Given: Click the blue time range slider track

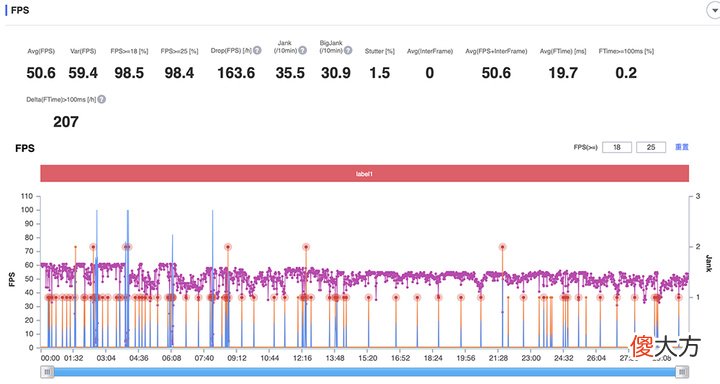Looking at the screenshot, I should (364, 372).
